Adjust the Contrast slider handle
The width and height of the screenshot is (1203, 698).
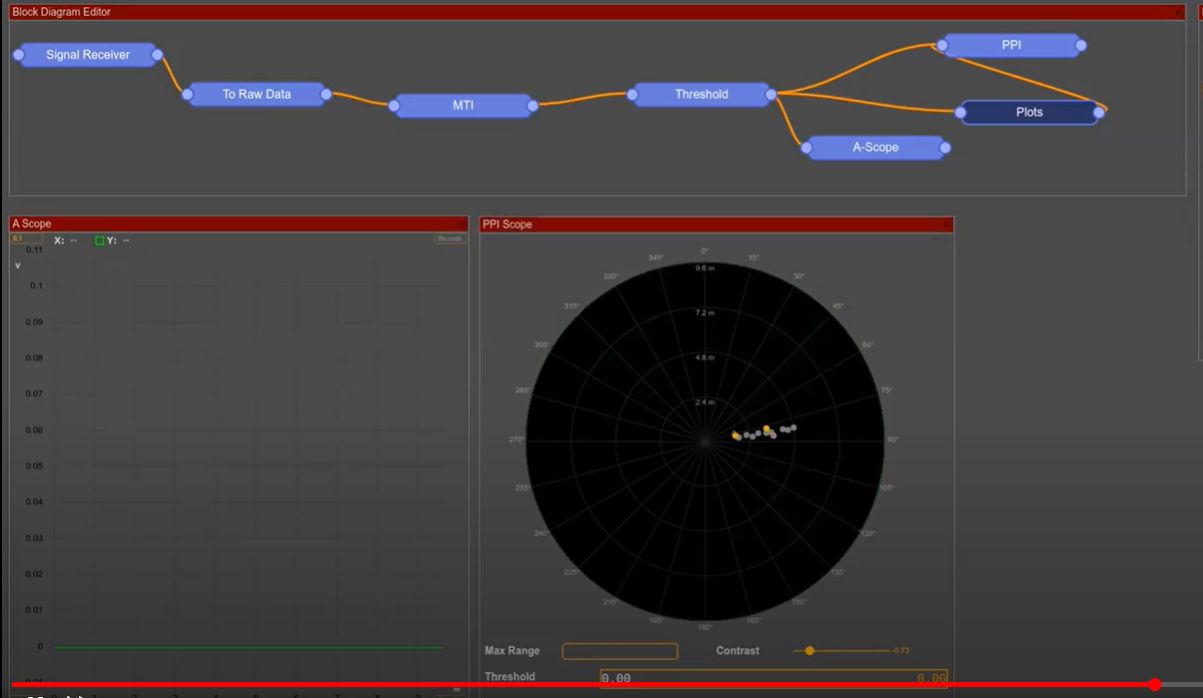tap(809, 650)
